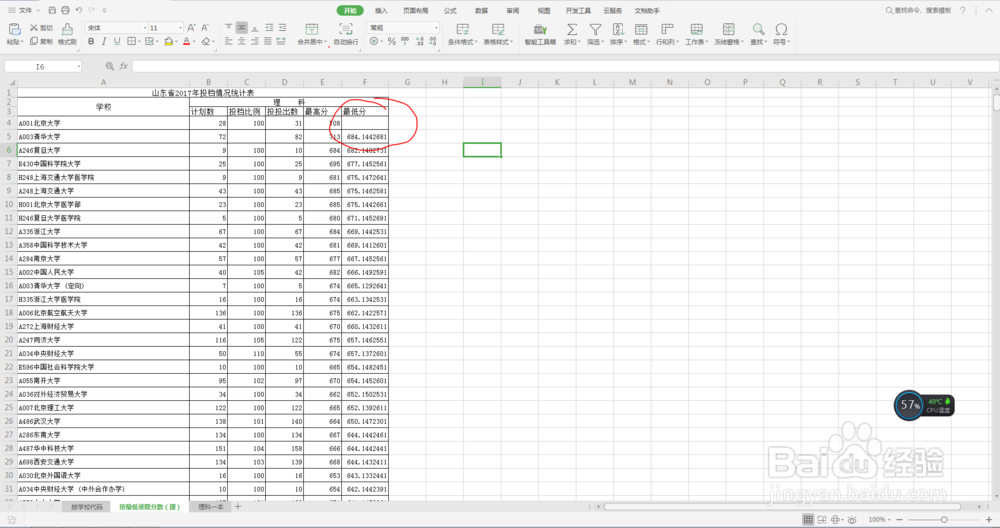Image resolution: width=1000 pixels, height=528 pixels.
Task: Activate the Format Painter (格式刷) brush
Action: (x=67, y=29)
